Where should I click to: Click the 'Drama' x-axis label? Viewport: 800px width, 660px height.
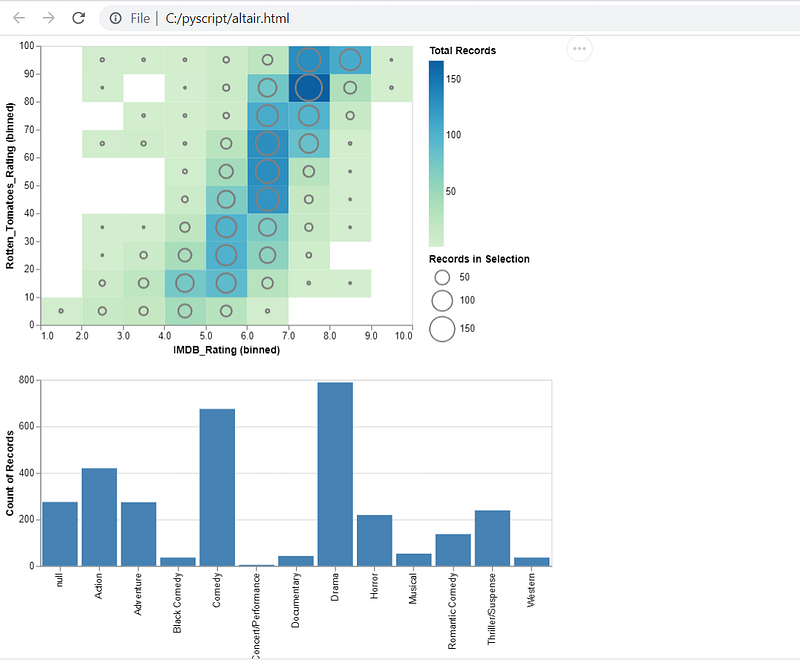[335, 587]
